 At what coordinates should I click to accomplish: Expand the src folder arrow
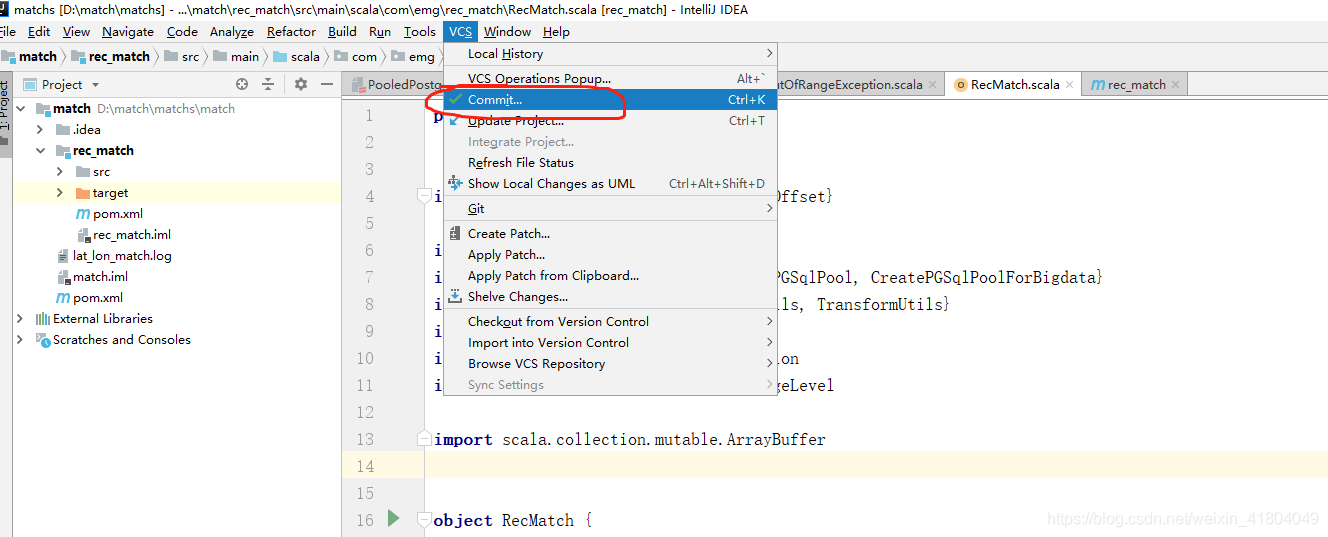(x=60, y=172)
